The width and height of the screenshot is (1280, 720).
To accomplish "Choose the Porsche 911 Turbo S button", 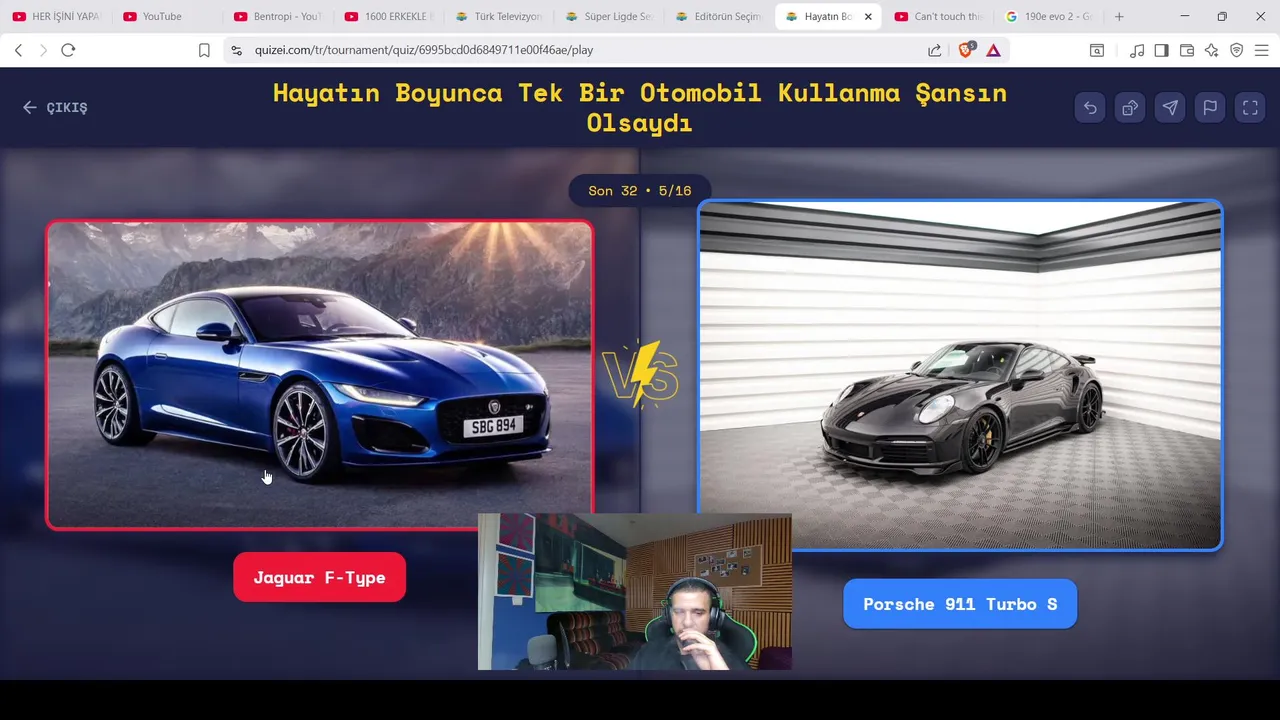I will coord(960,604).
